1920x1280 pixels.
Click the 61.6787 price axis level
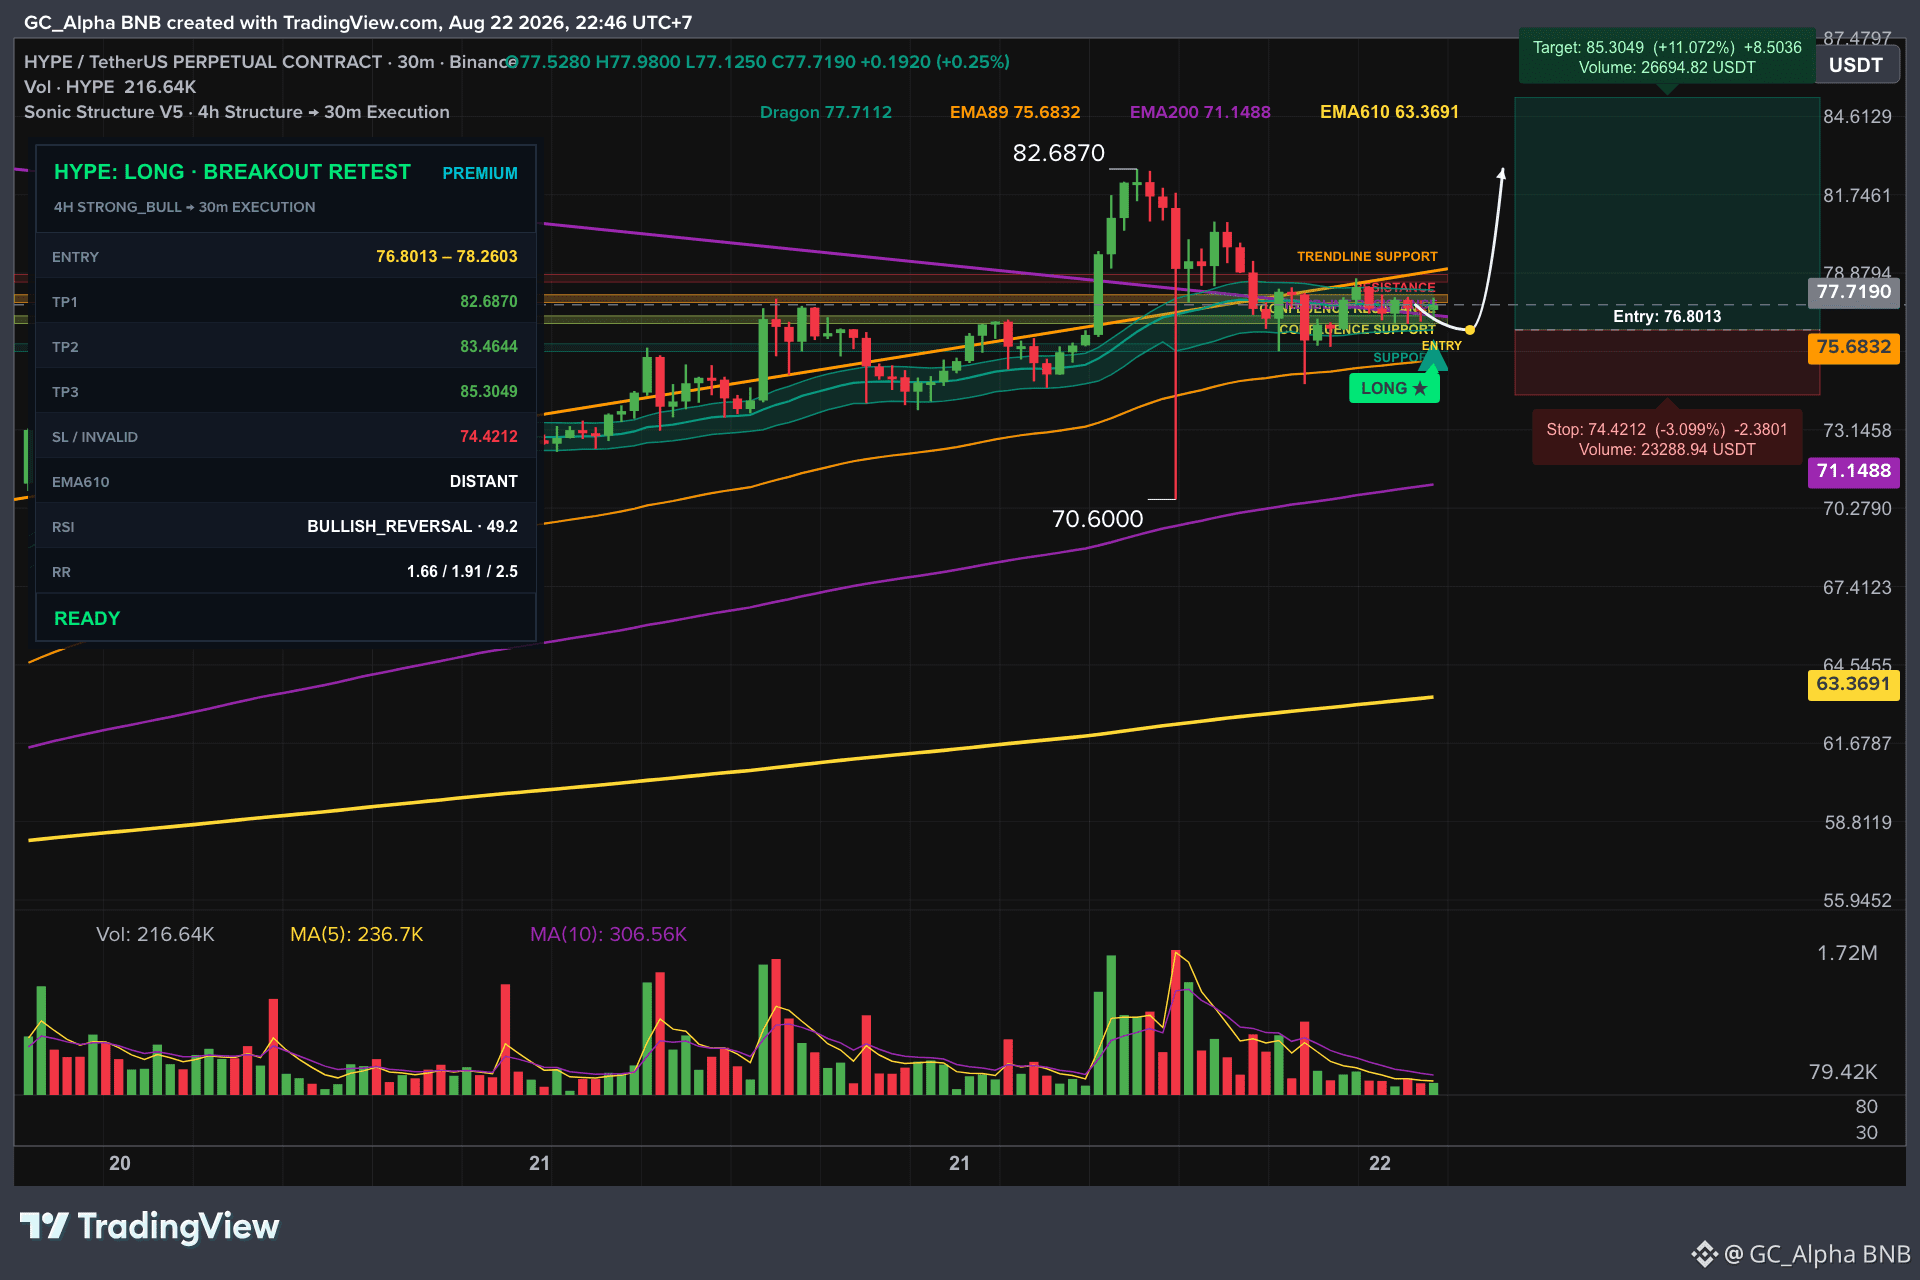tap(1857, 744)
